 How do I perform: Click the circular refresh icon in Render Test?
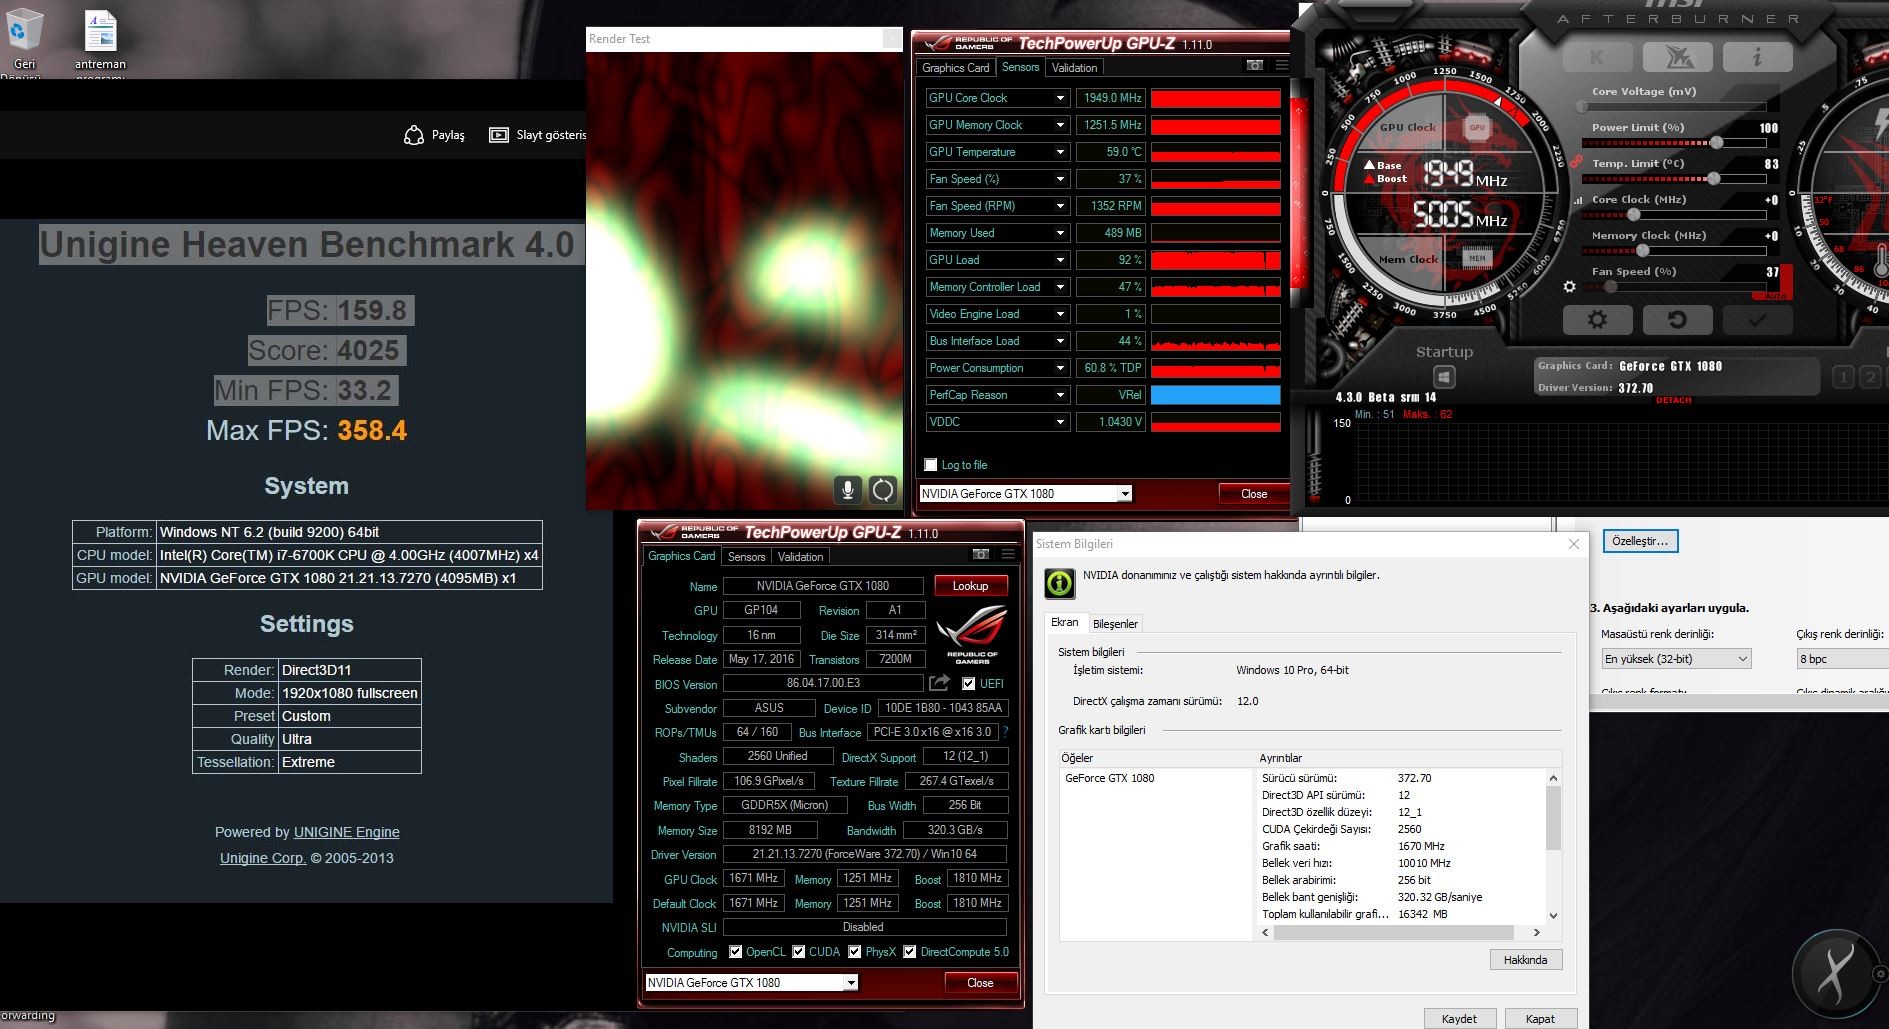(x=882, y=489)
